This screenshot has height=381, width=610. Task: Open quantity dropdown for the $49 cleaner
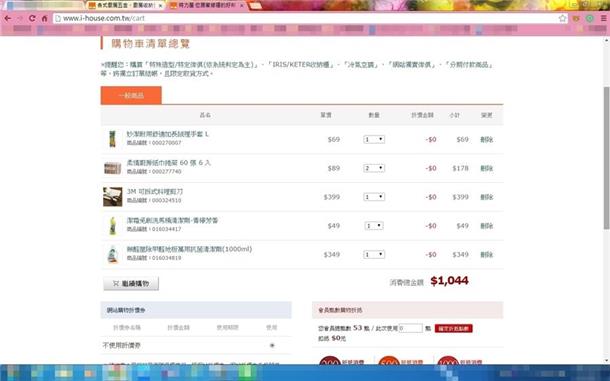pyautogui.click(x=374, y=226)
